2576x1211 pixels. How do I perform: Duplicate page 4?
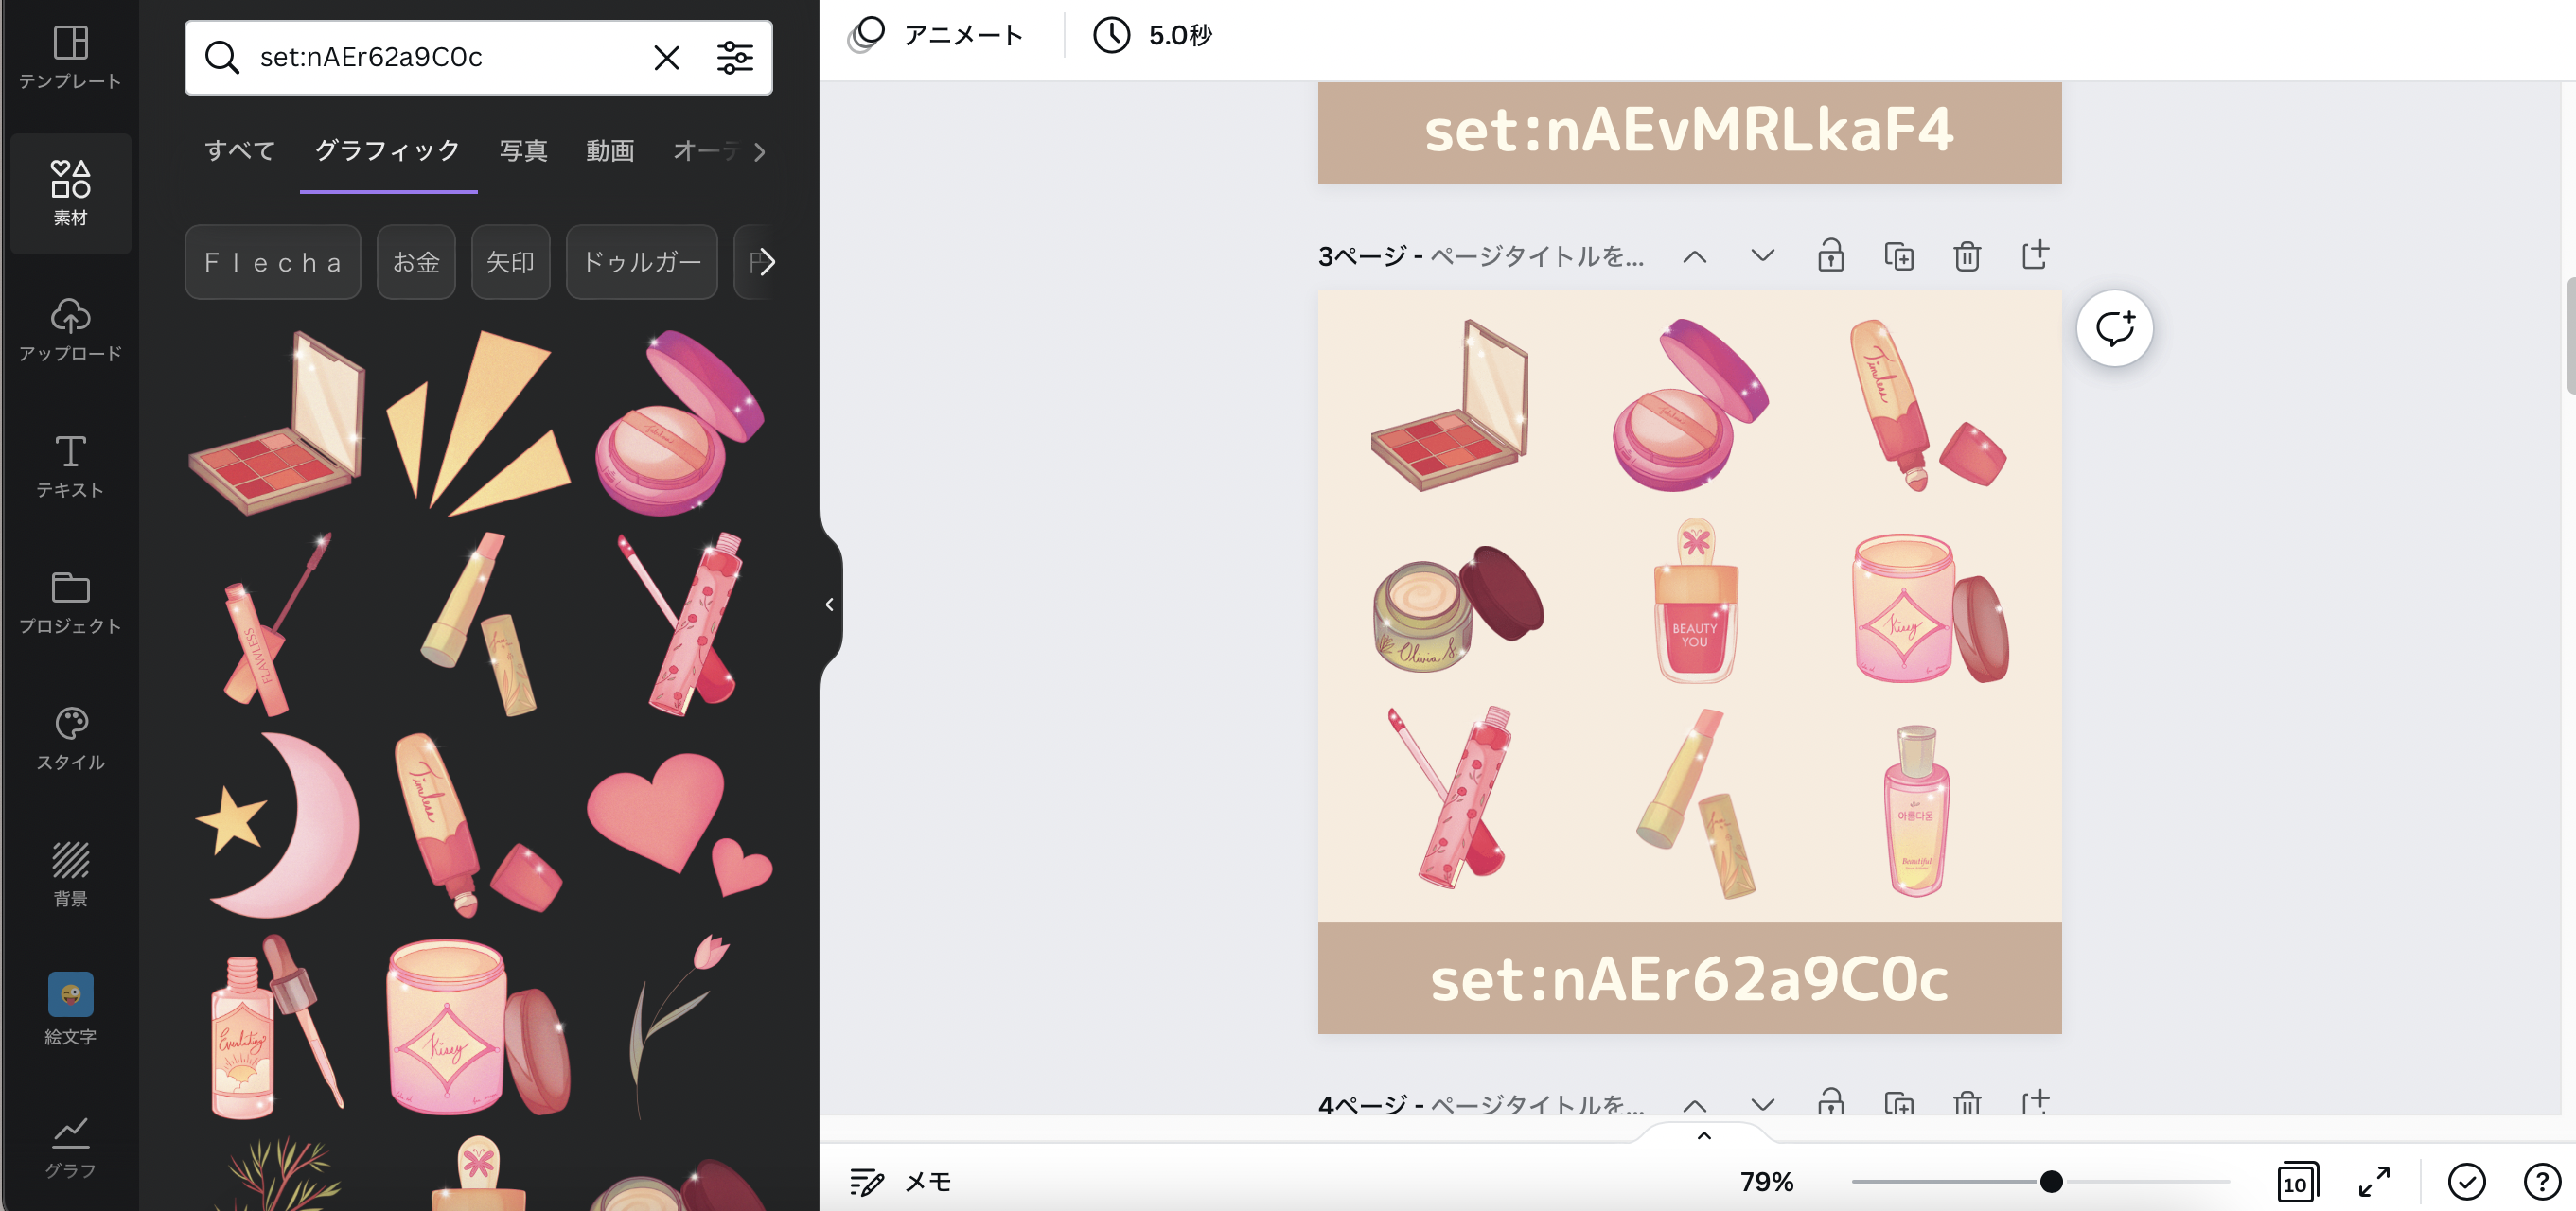(x=1899, y=1102)
